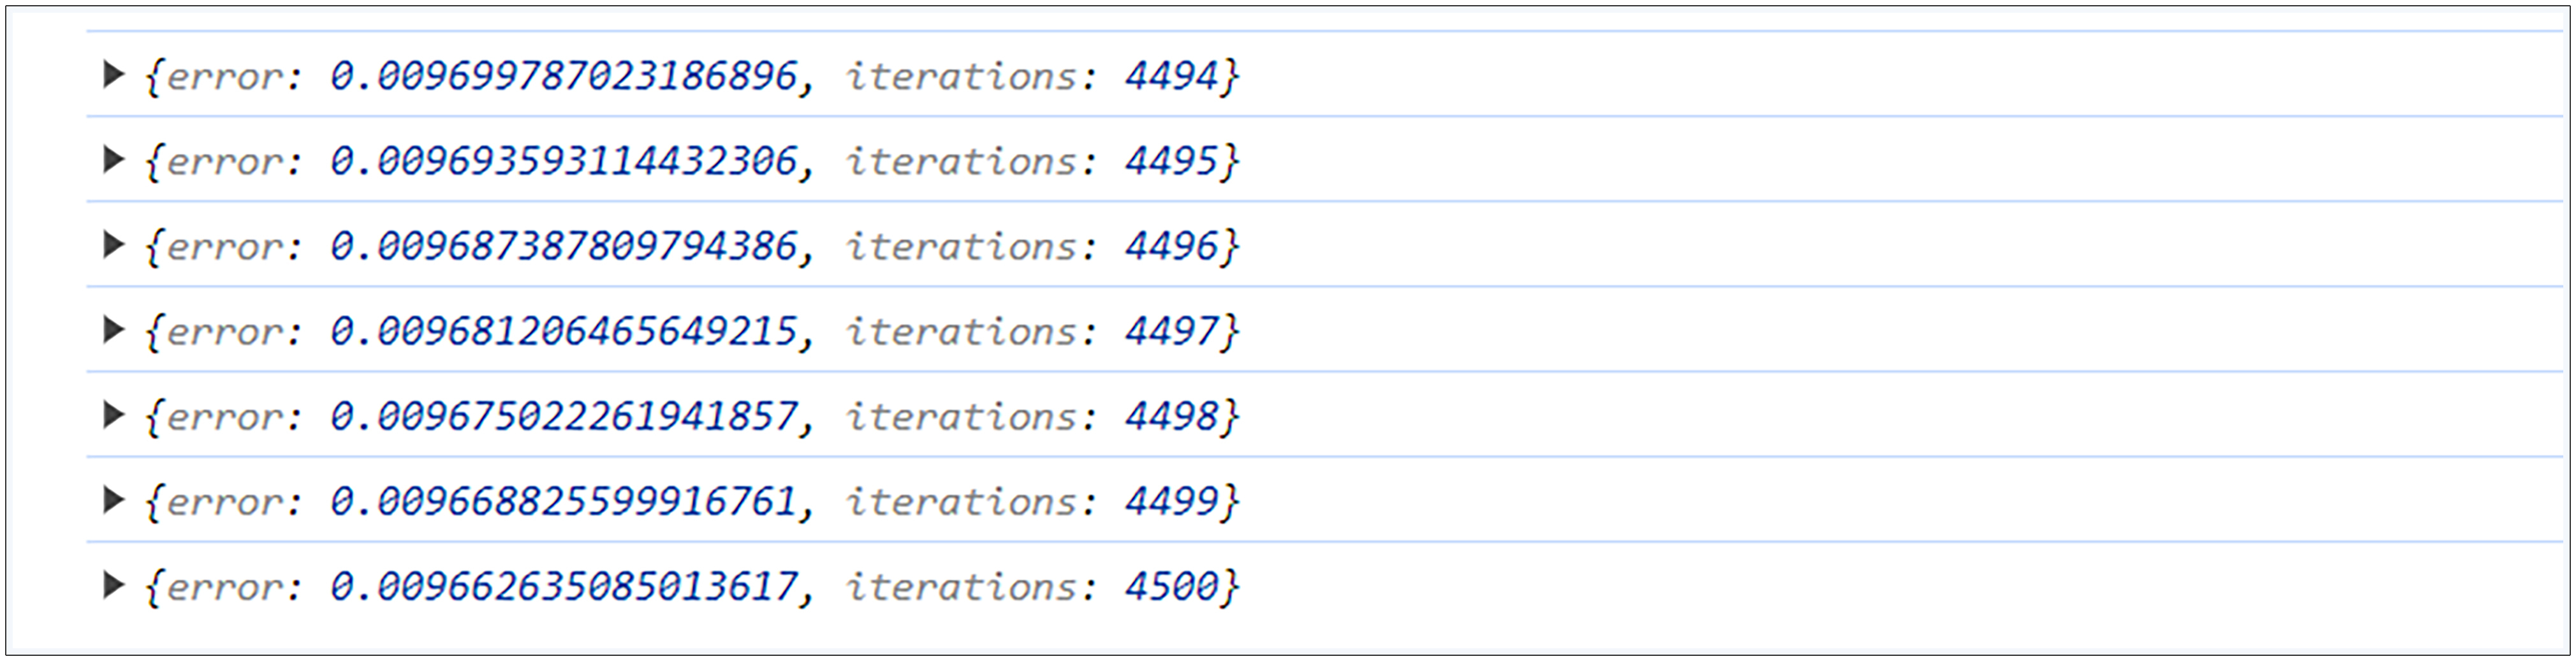Select the error value 0.009675022261941857
This screenshot has width=2576, height=661.
point(563,416)
